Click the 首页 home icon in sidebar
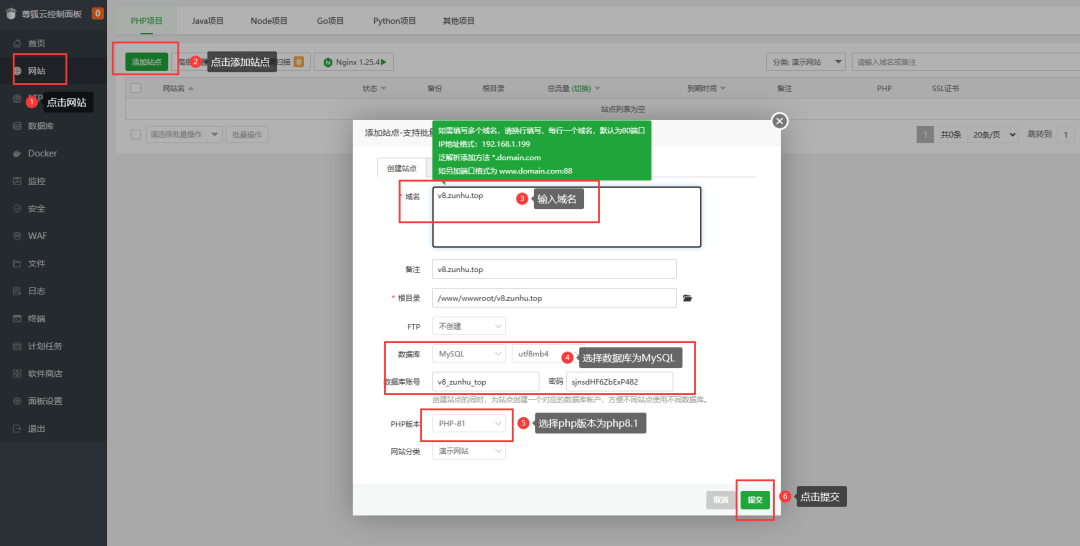This screenshot has height=546, width=1080. pyautogui.click(x=17, y=43)
